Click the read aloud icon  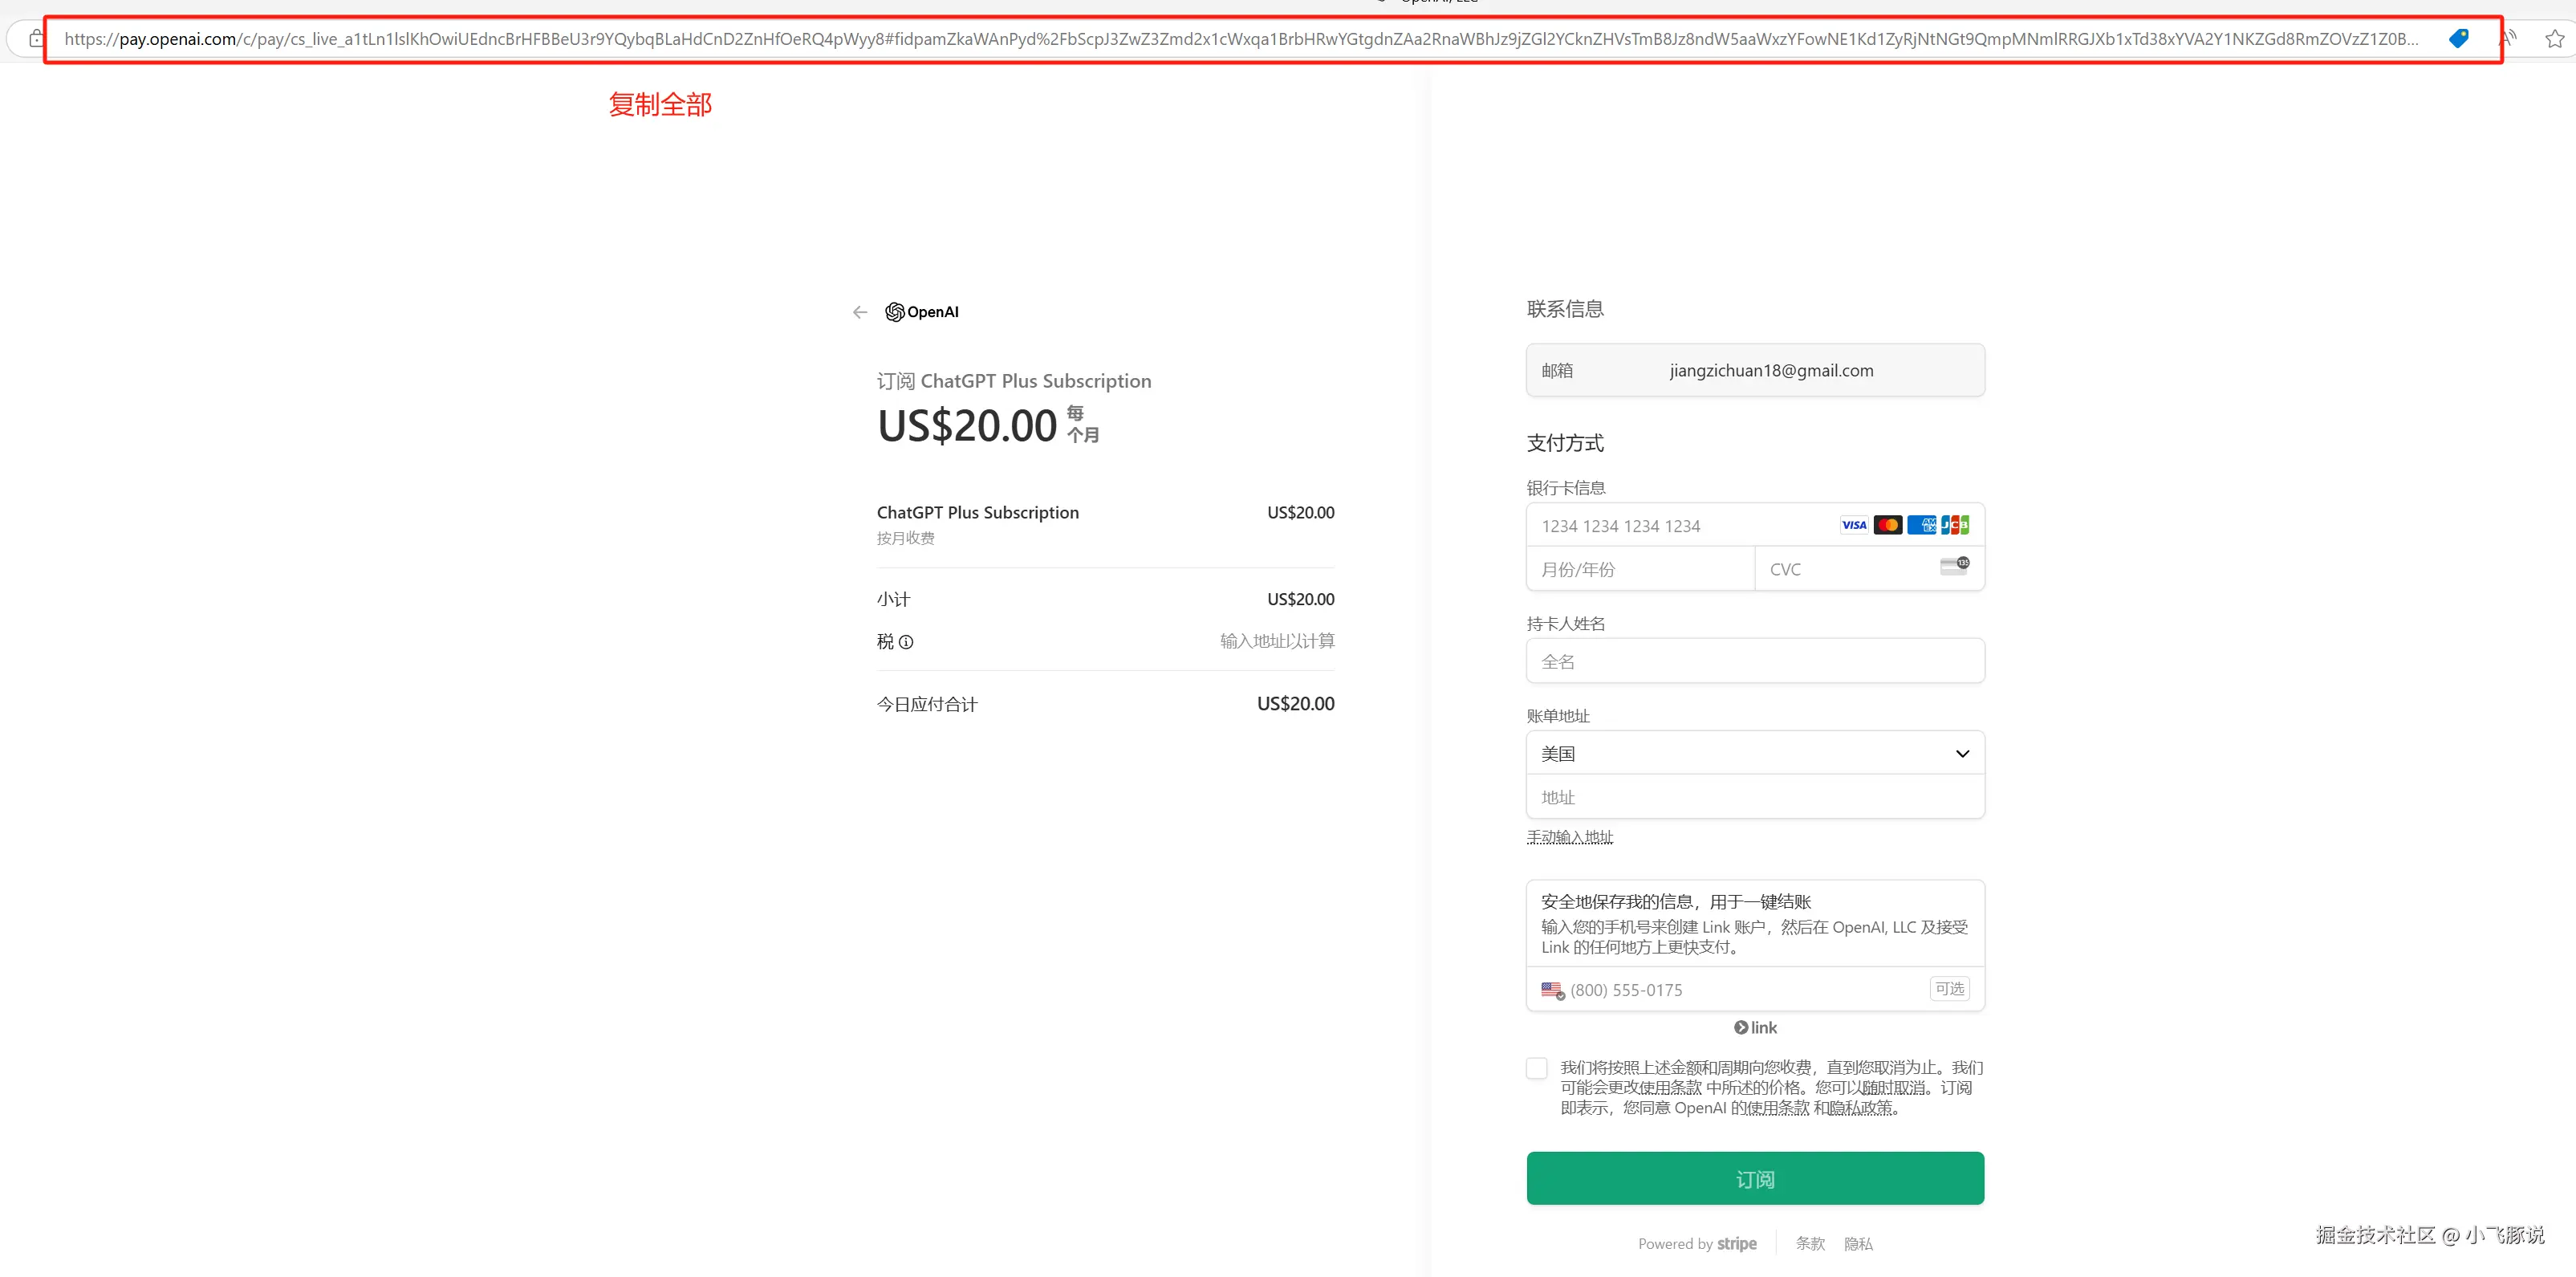coord(2509,39)
